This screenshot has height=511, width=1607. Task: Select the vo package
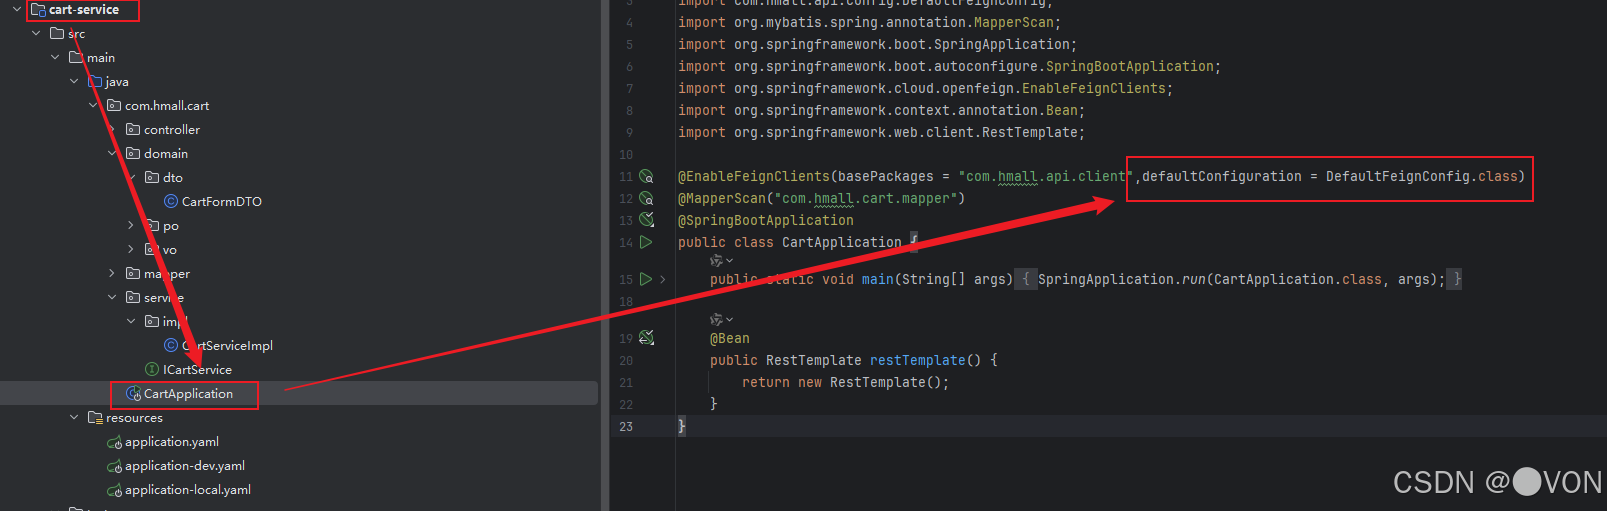pyautogui.click(x=170, y=249)
